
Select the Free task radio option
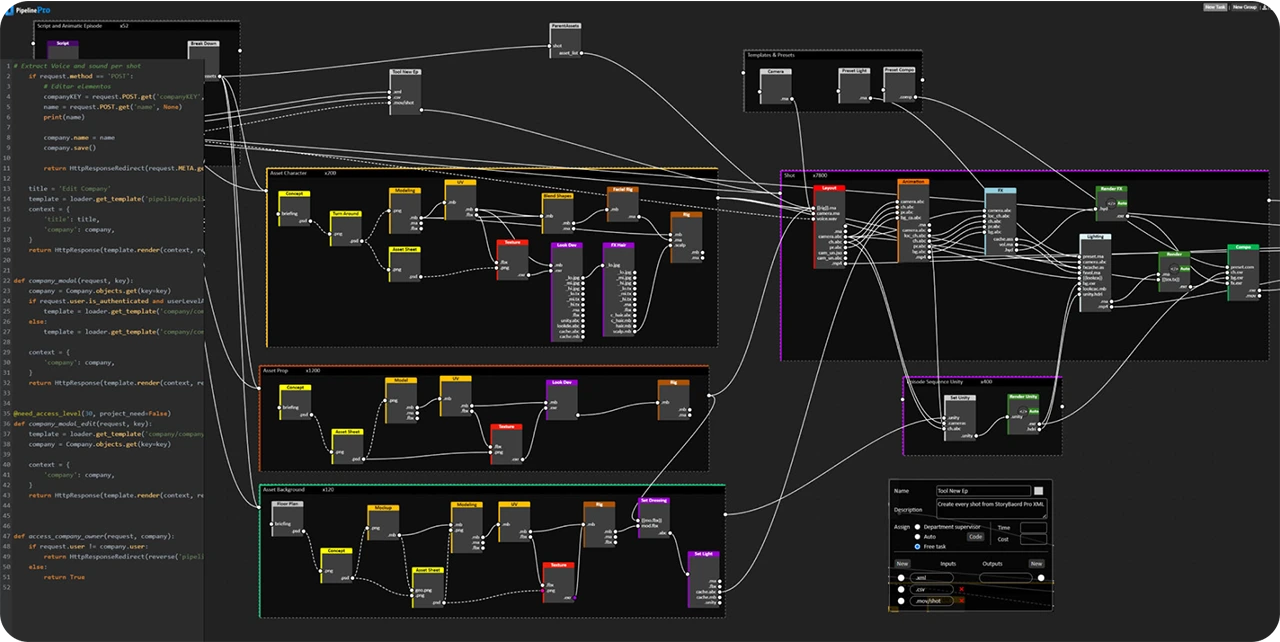[917, 547]
